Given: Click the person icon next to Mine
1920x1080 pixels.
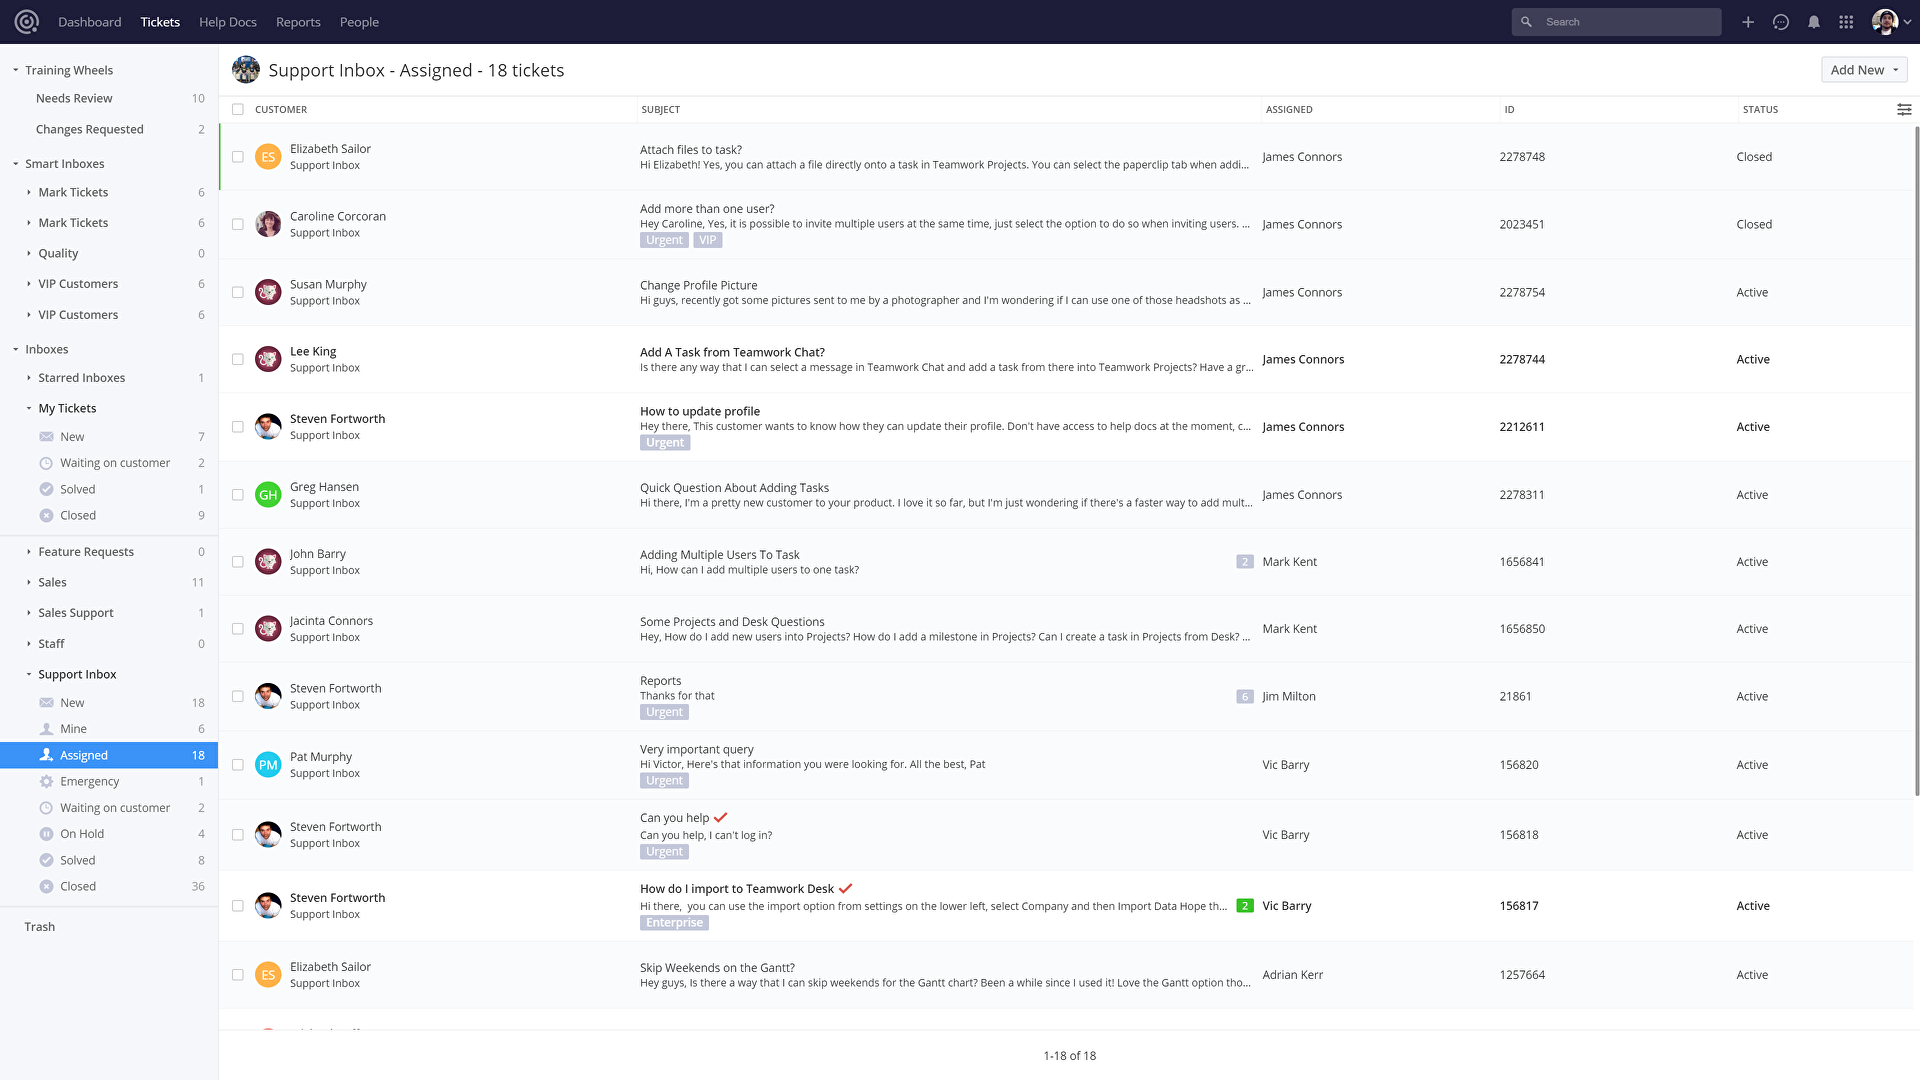Looking at the screenshot, I should click(46, 729).
